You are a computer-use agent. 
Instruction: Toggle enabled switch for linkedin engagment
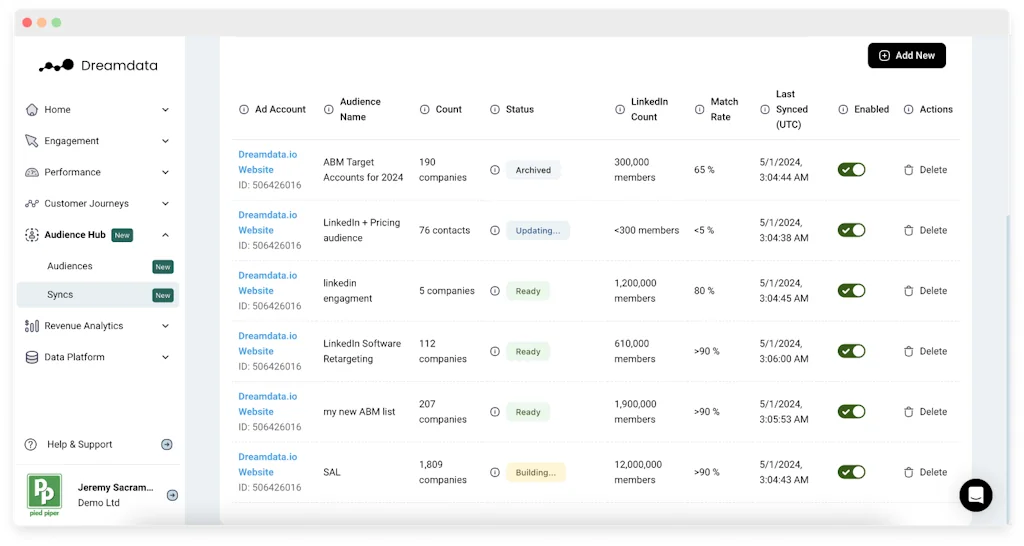pos(852,291)
